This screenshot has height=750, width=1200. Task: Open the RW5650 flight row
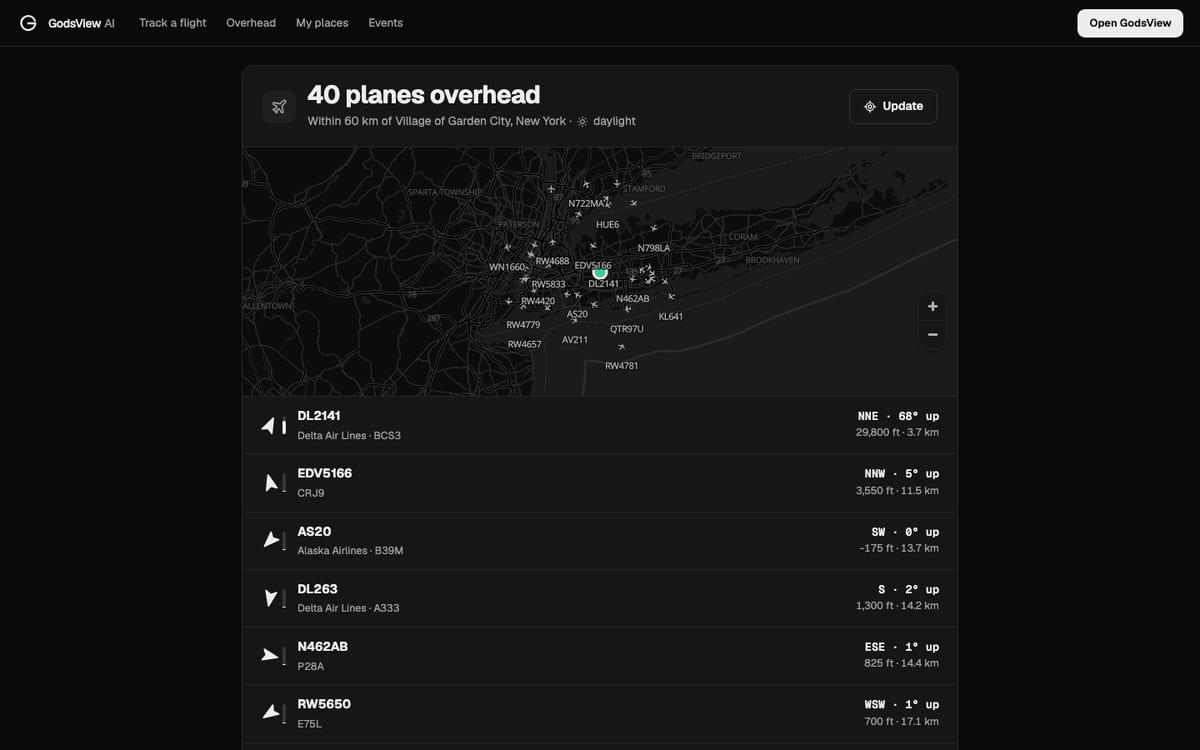coord(600,713)
